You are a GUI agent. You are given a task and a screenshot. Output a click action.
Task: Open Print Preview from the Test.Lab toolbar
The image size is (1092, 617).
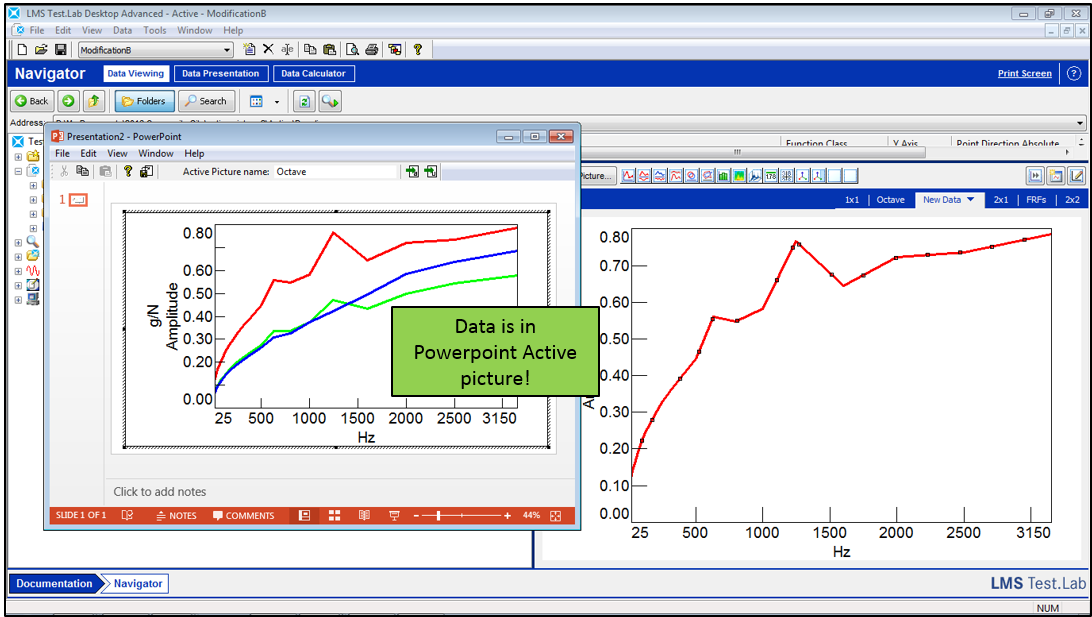(x=352, y=49)
